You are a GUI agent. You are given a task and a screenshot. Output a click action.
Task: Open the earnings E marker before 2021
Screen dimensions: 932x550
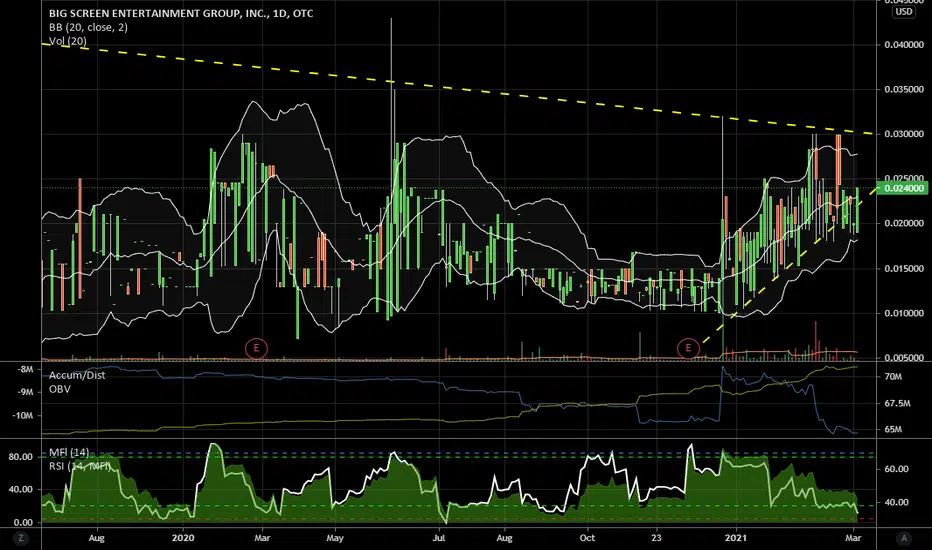coord(688,348)
